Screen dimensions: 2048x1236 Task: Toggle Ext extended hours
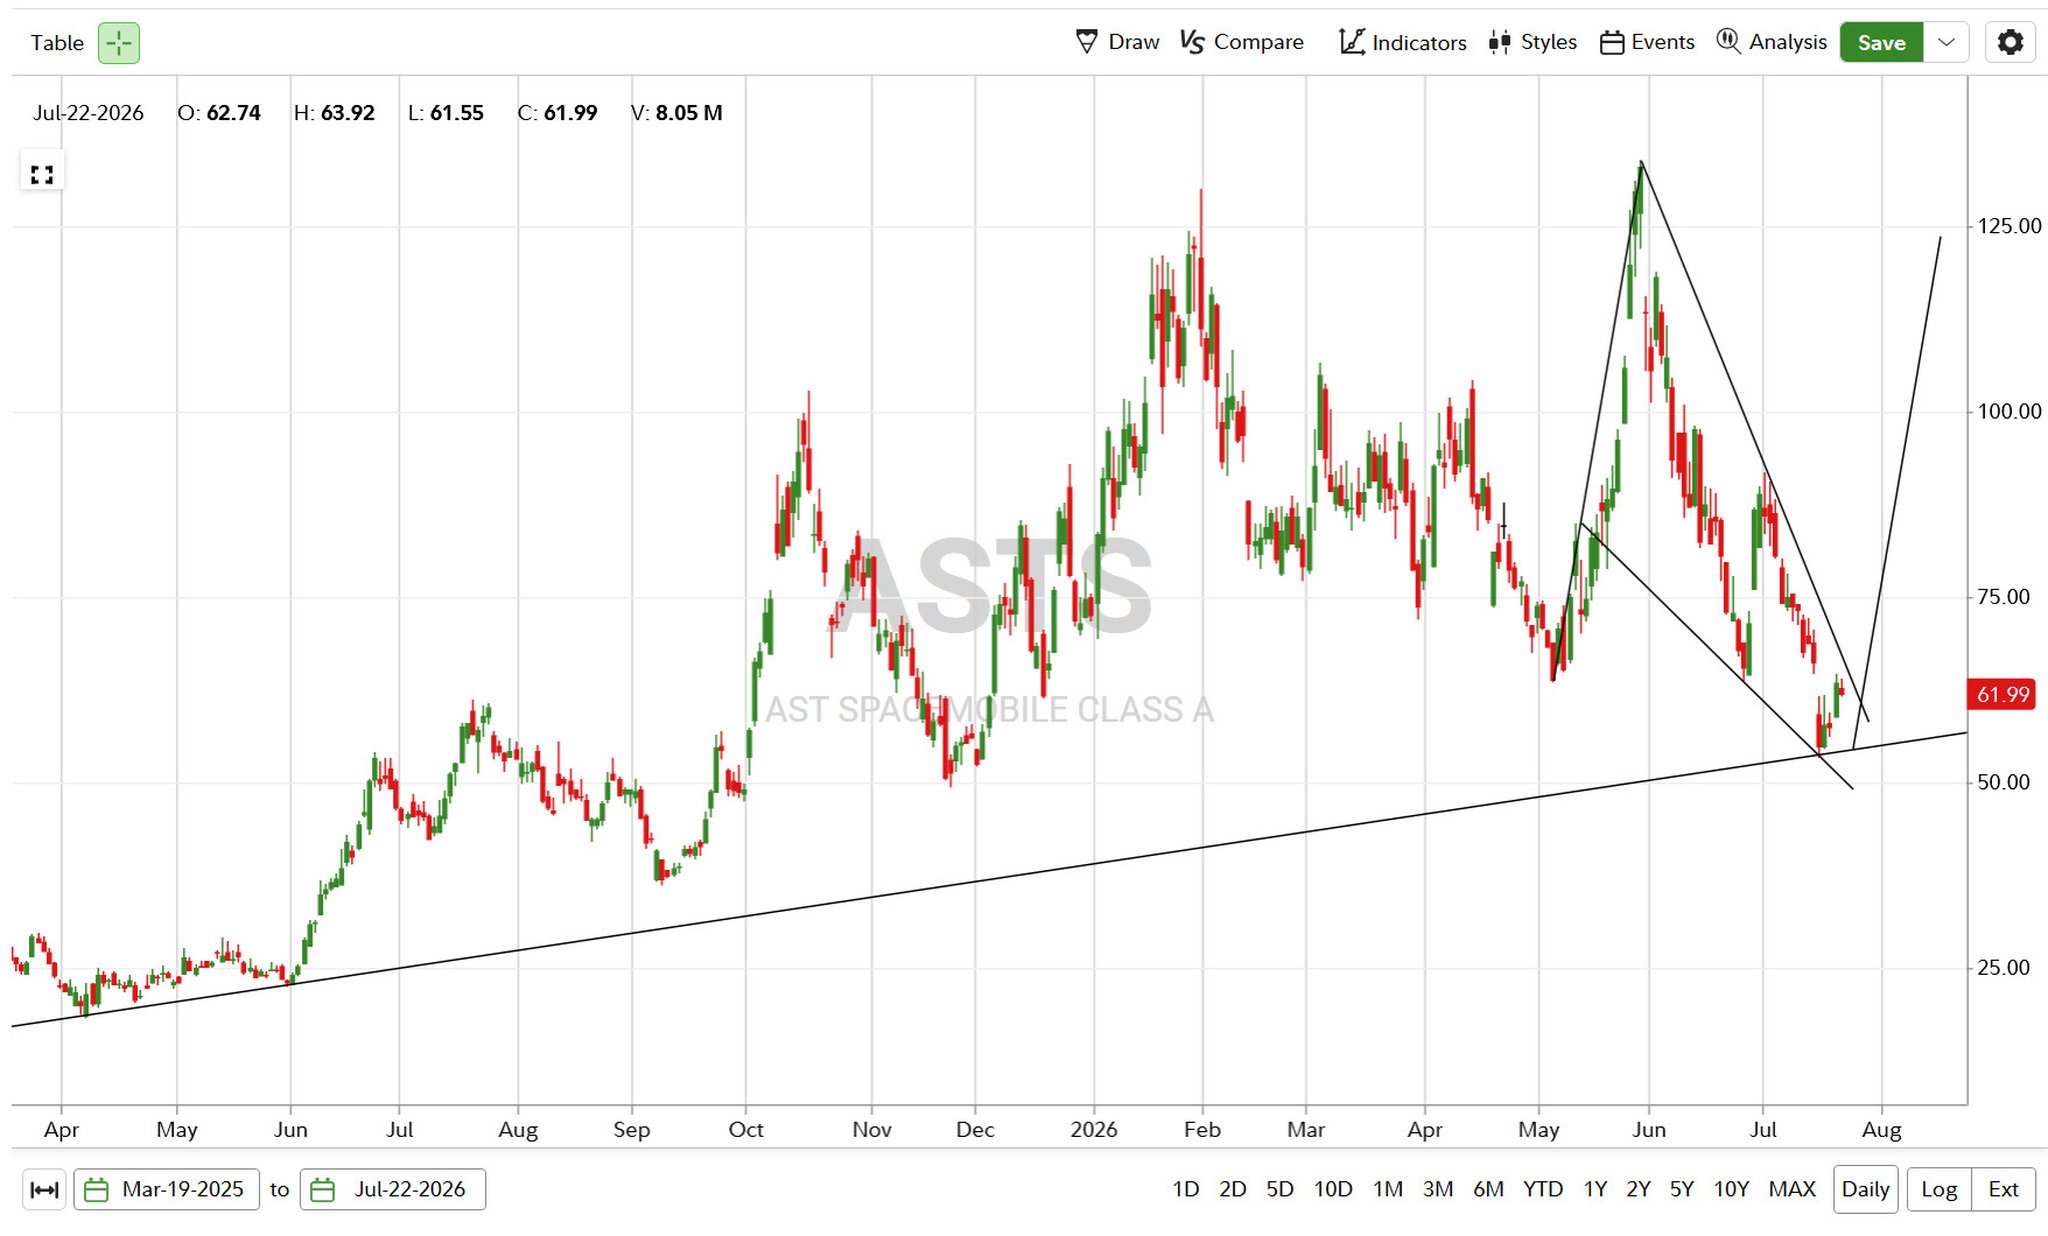(2003, 1189)
